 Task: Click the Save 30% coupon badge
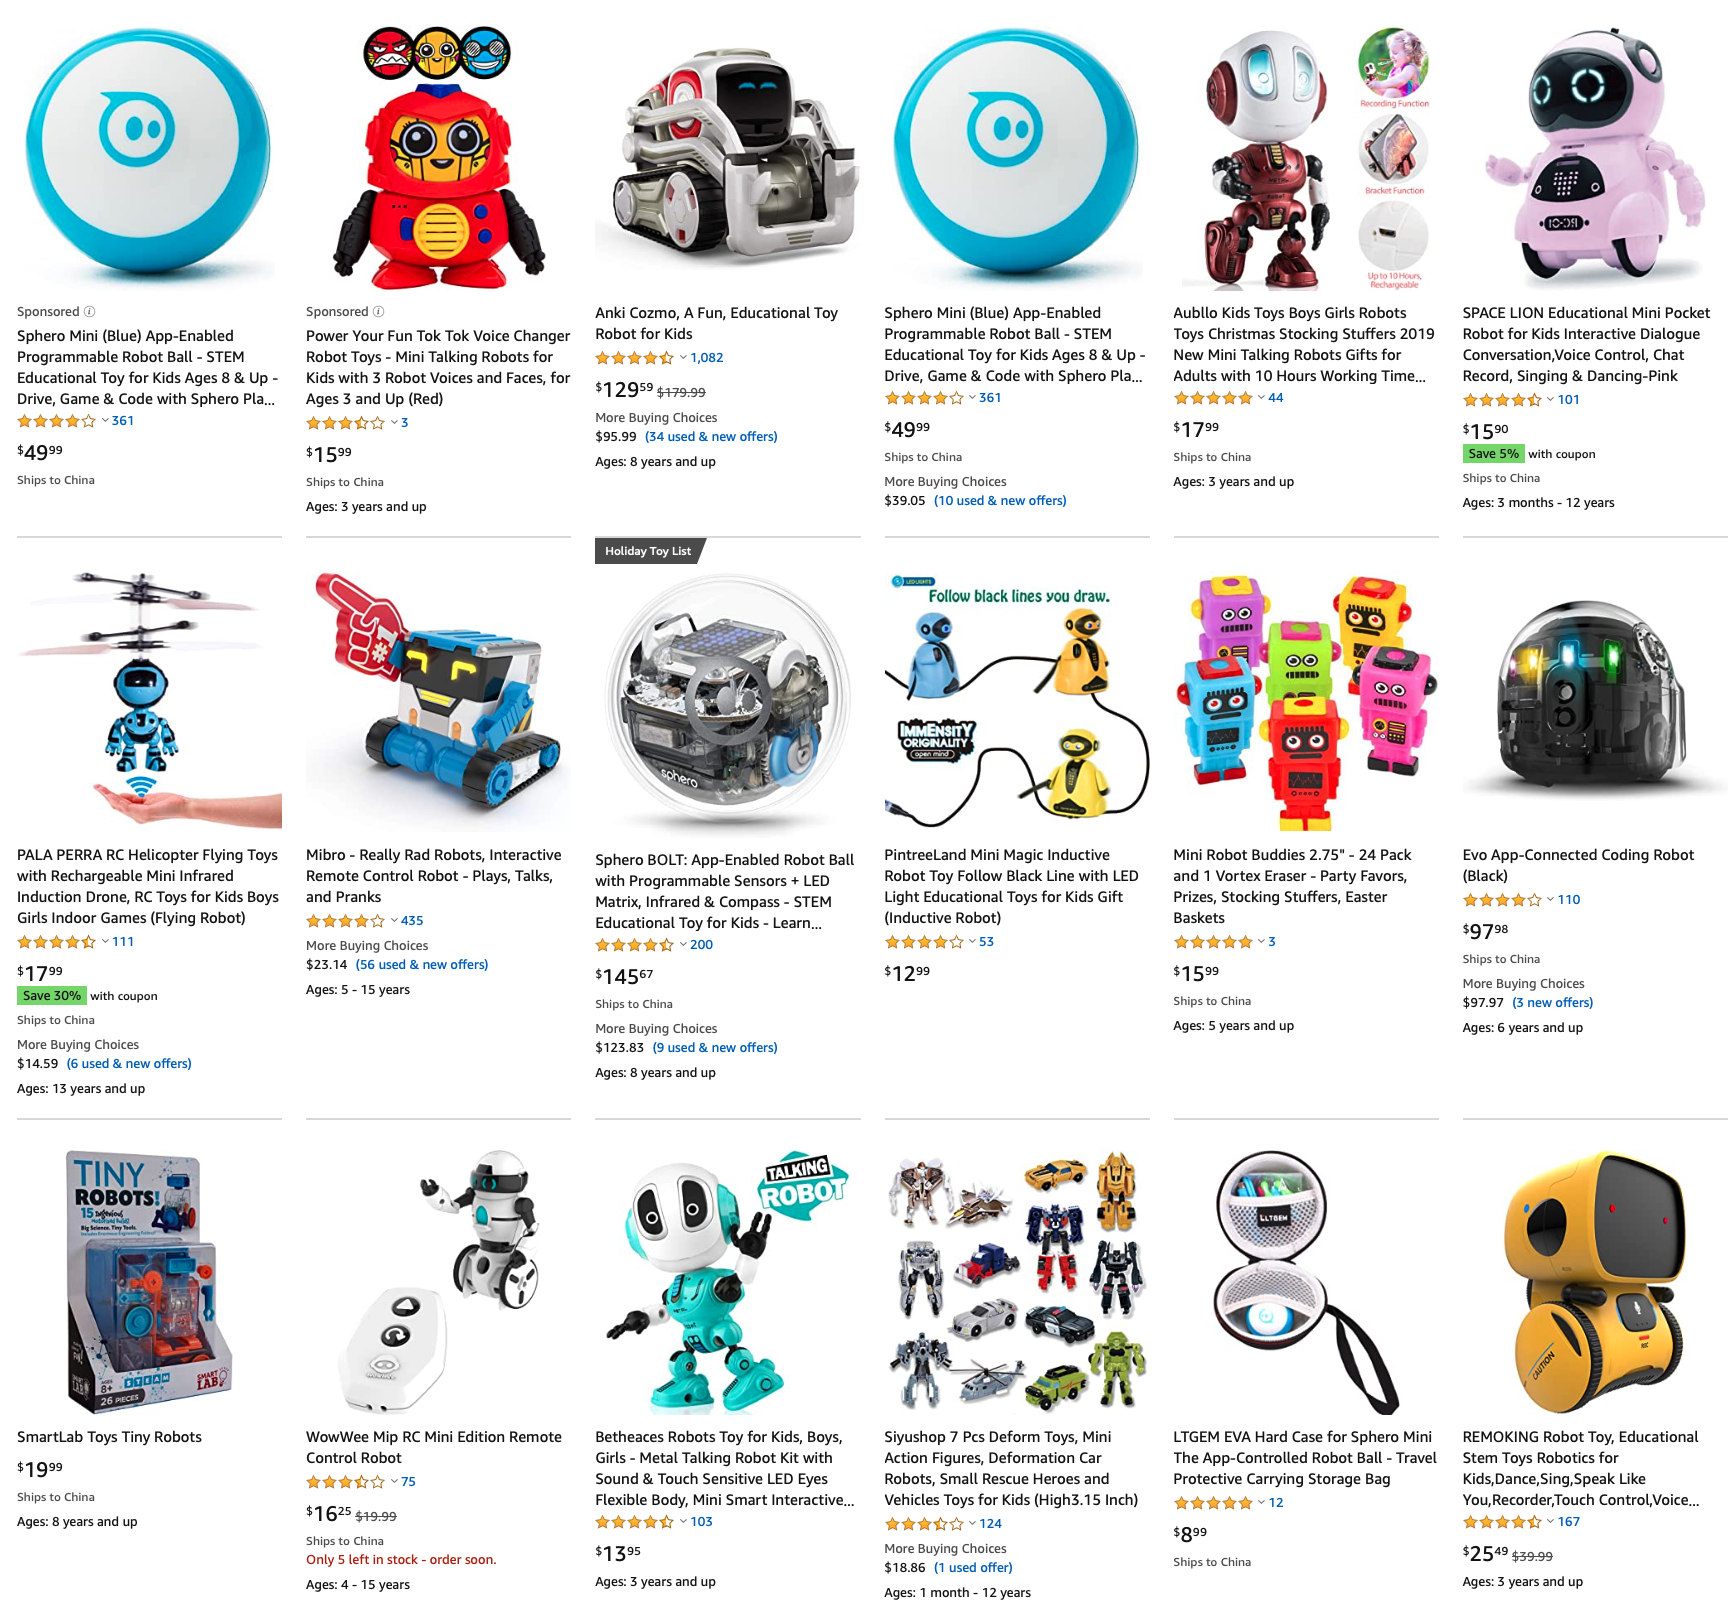click(x=52, y=996)
